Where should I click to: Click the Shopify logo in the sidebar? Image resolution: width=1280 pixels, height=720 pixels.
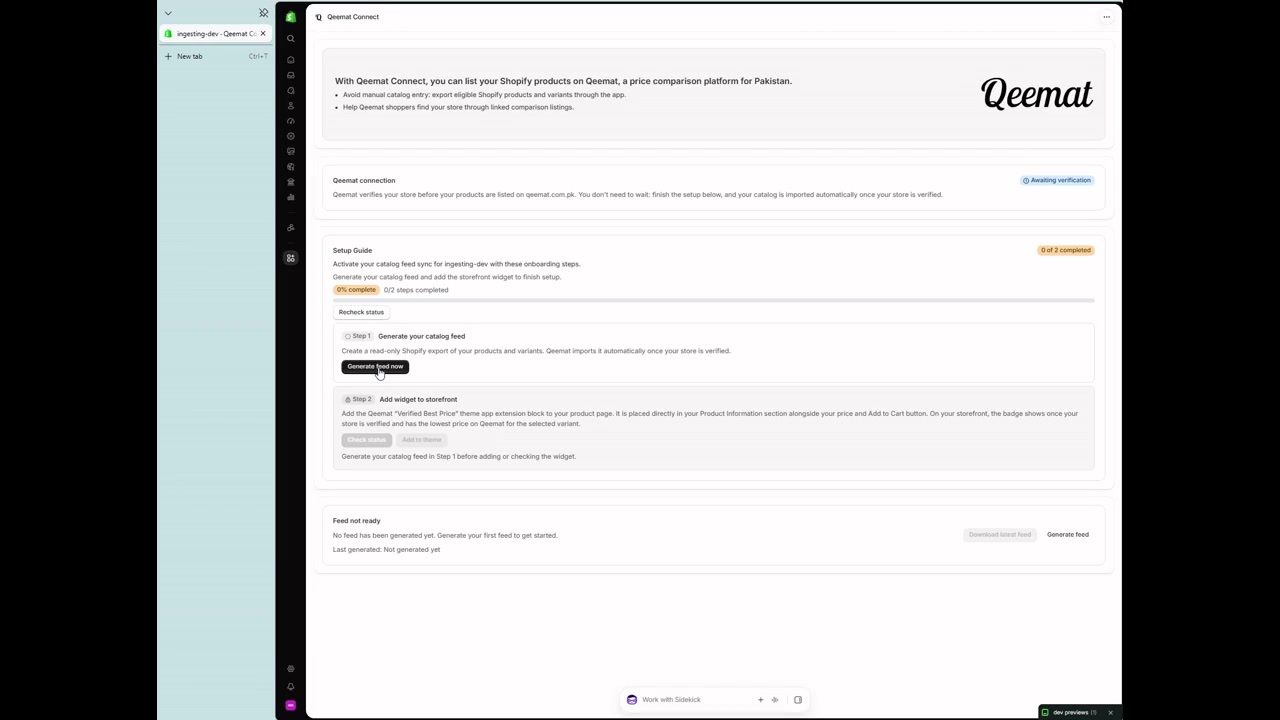[x=291, y=17]
